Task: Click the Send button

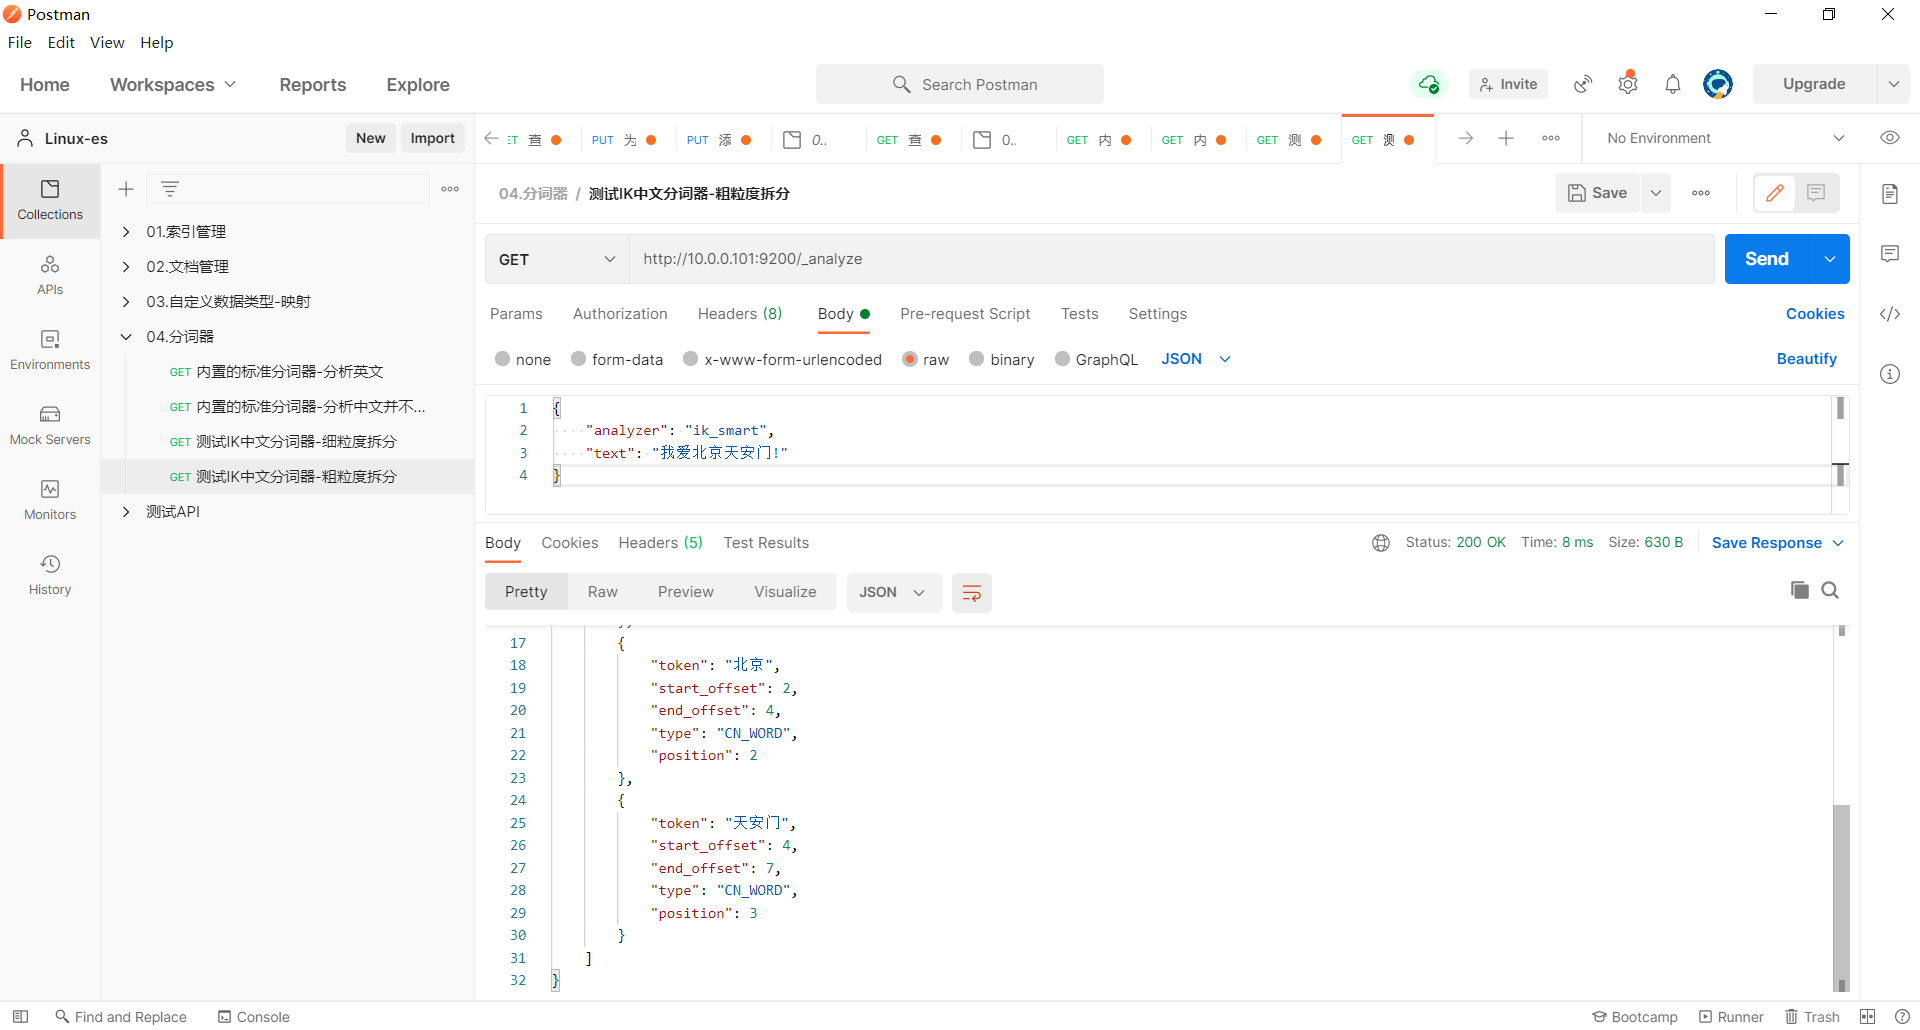Action: pyautogui.click(x=1767, y=259)
